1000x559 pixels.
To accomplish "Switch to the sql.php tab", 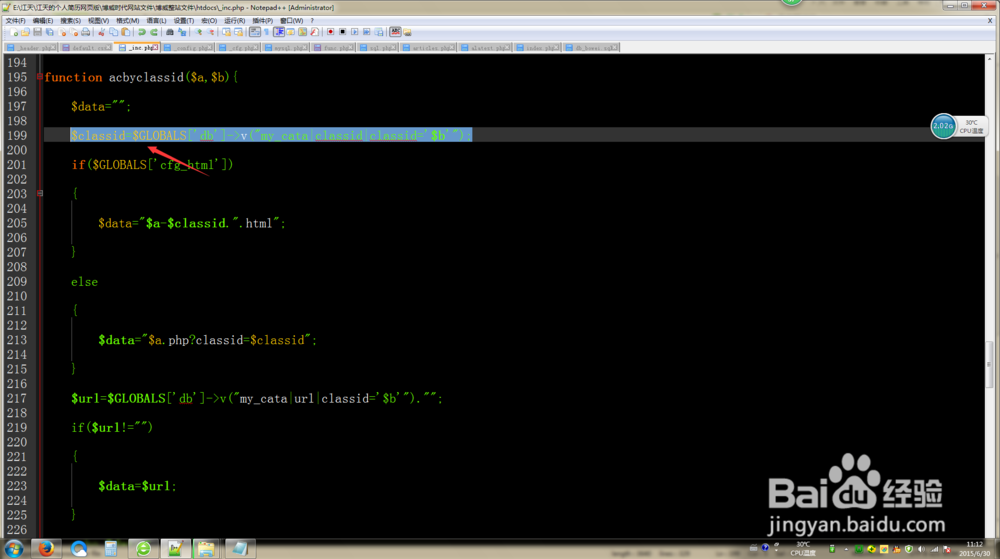I will (379, 48).
